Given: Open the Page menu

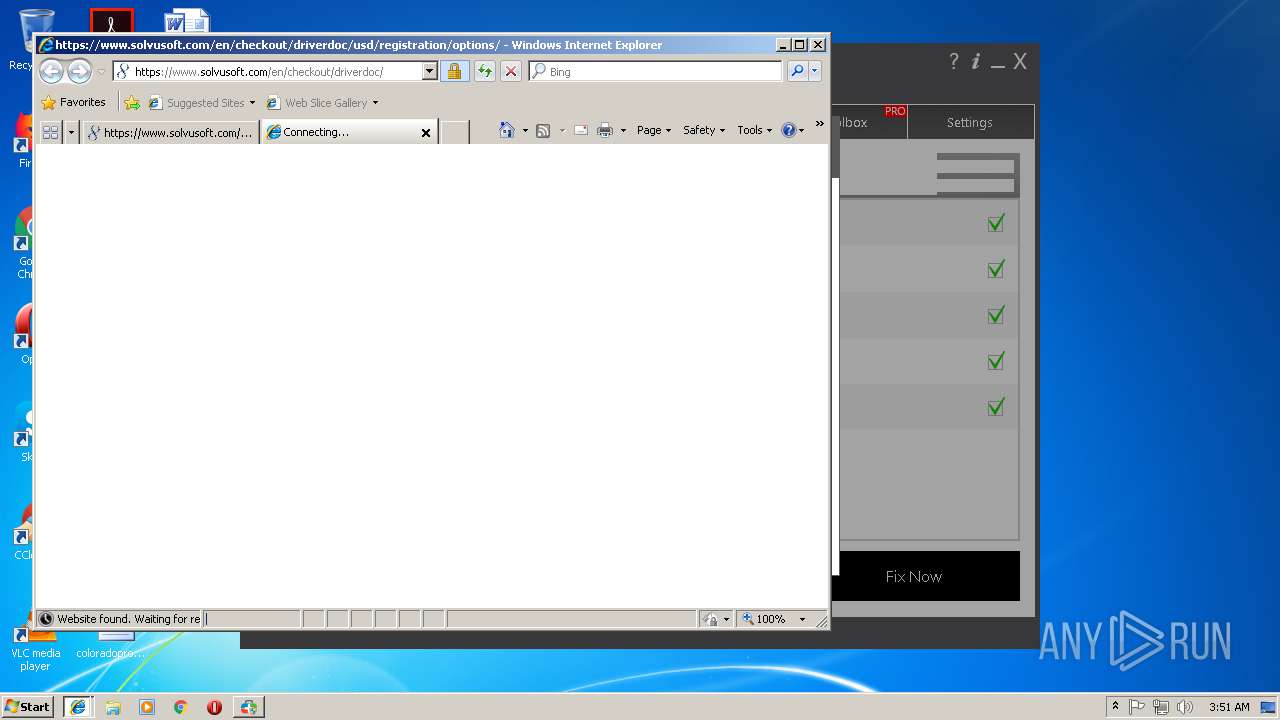Looking at the screenshot, I should (654, 130).
